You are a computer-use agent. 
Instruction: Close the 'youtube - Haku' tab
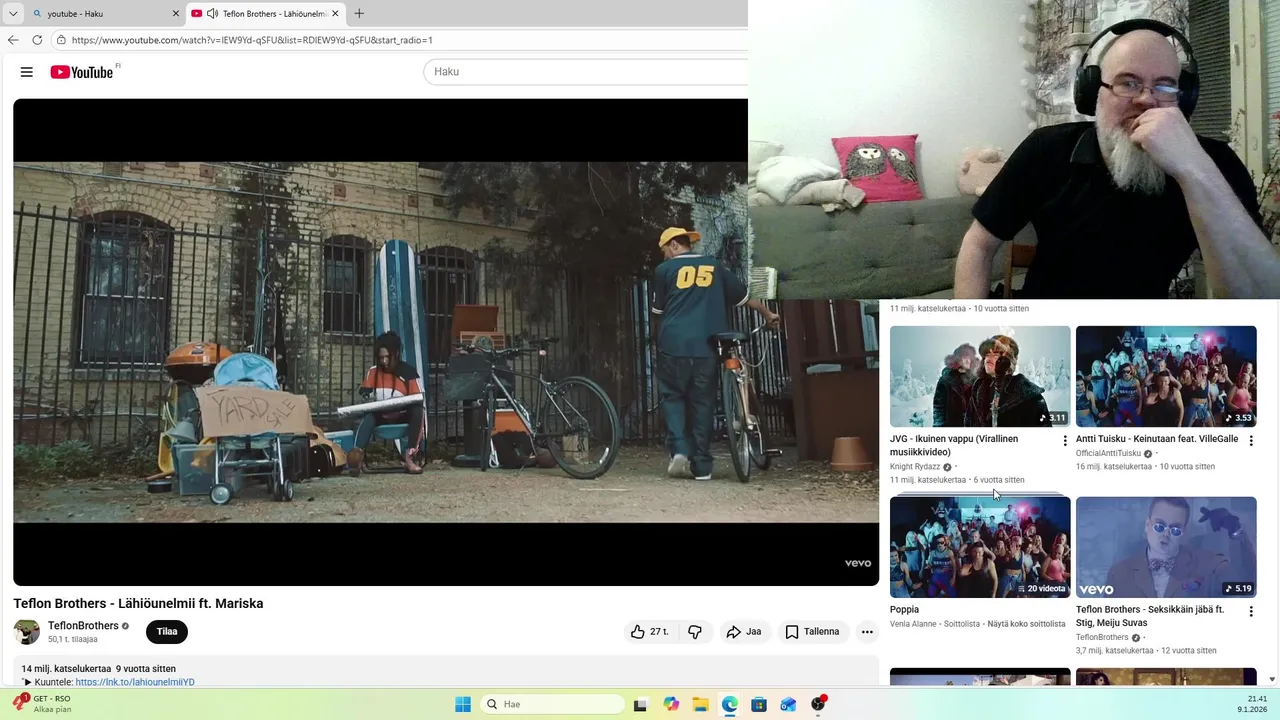176,14
